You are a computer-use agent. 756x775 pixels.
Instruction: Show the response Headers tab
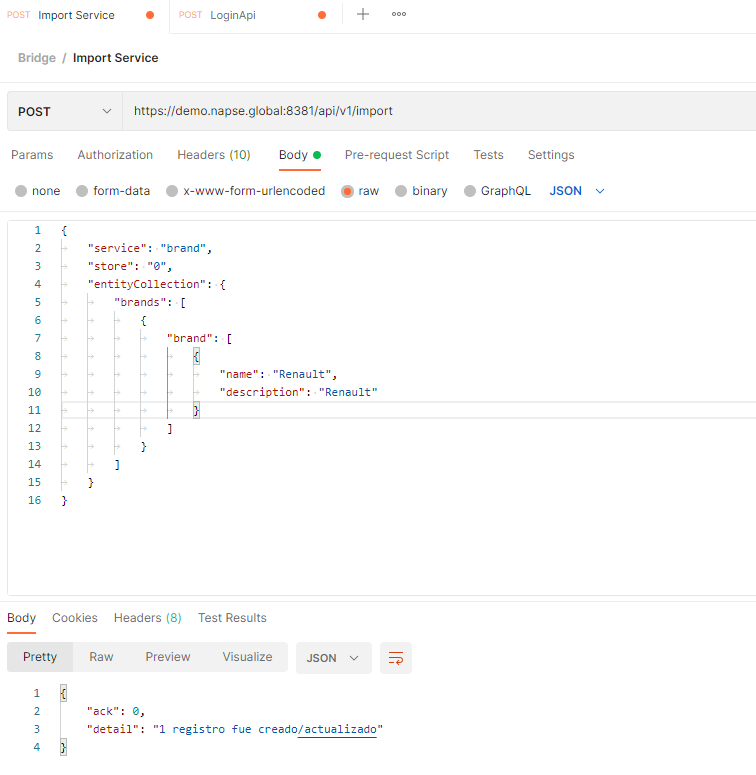point(147,618)
